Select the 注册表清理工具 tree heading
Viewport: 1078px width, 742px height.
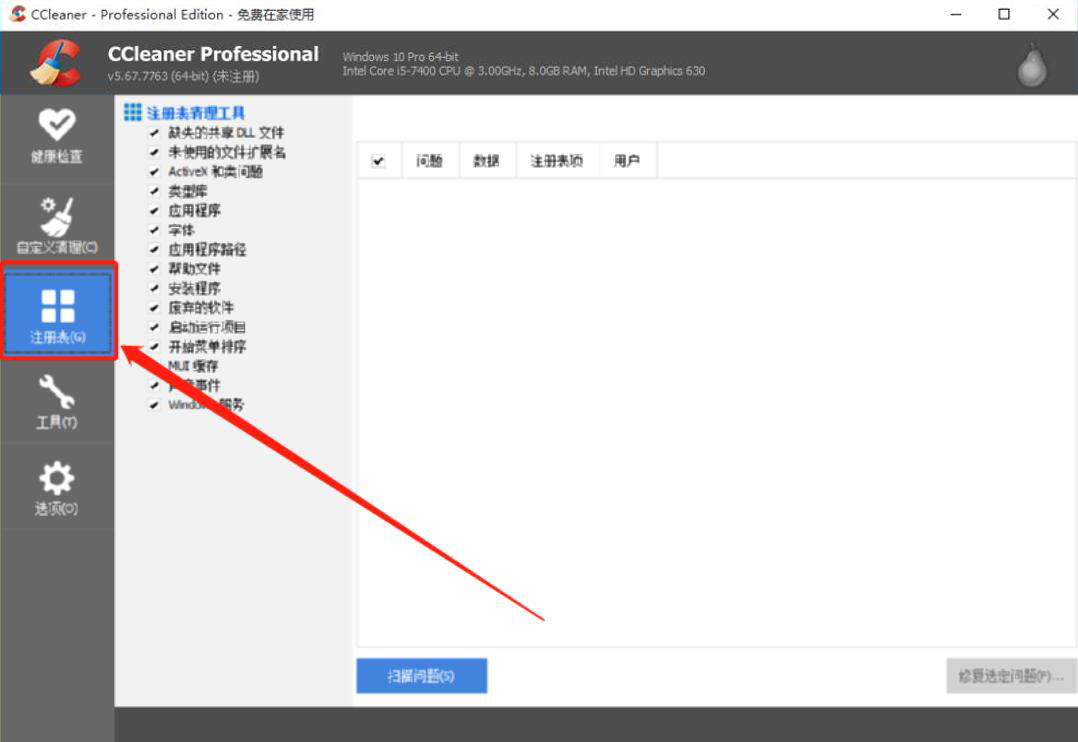tap(196, 113)
